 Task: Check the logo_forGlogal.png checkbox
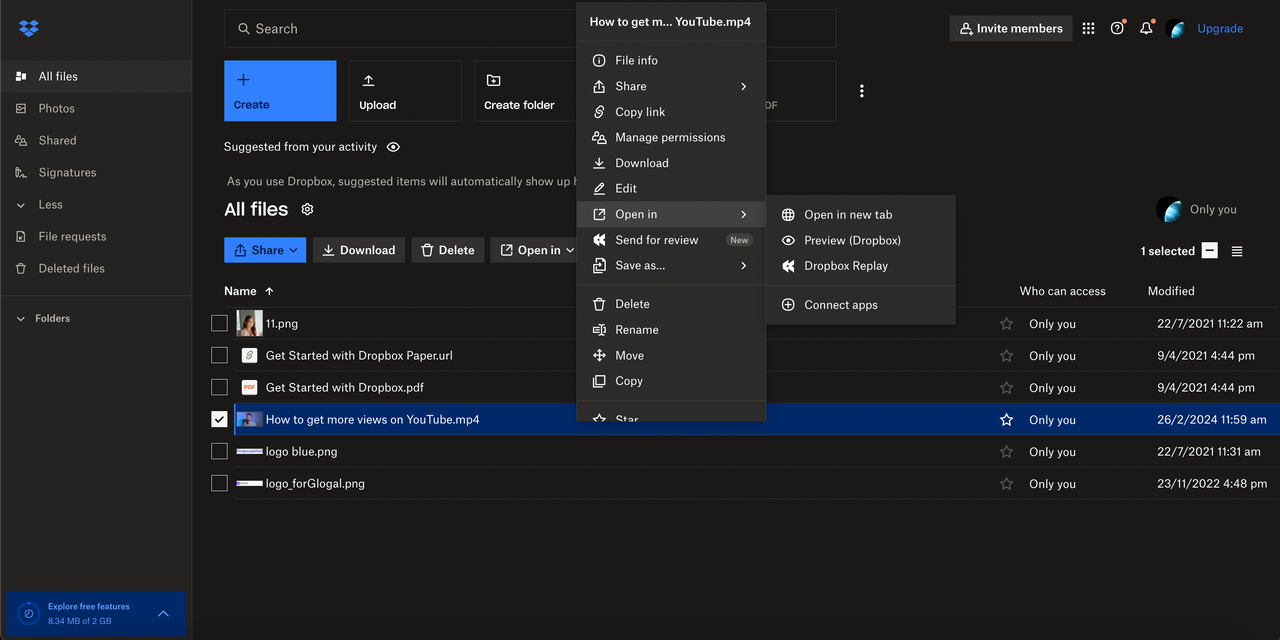[219, 483]
